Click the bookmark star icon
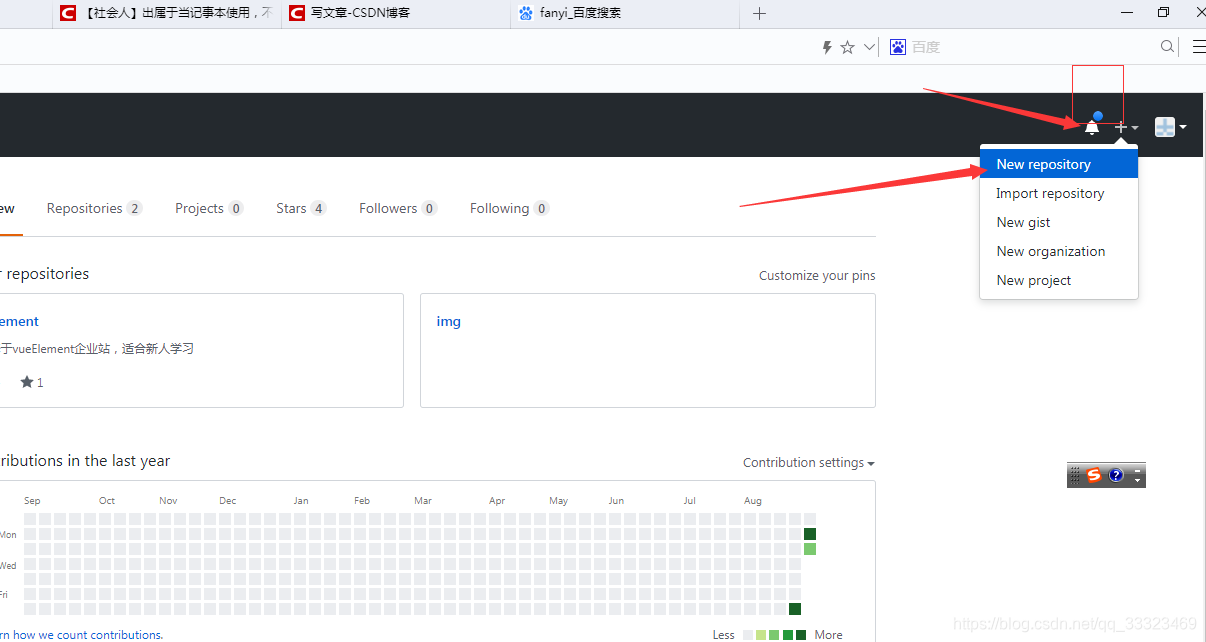The height and width of the screenshot is (642, 1206). [847, 47]
